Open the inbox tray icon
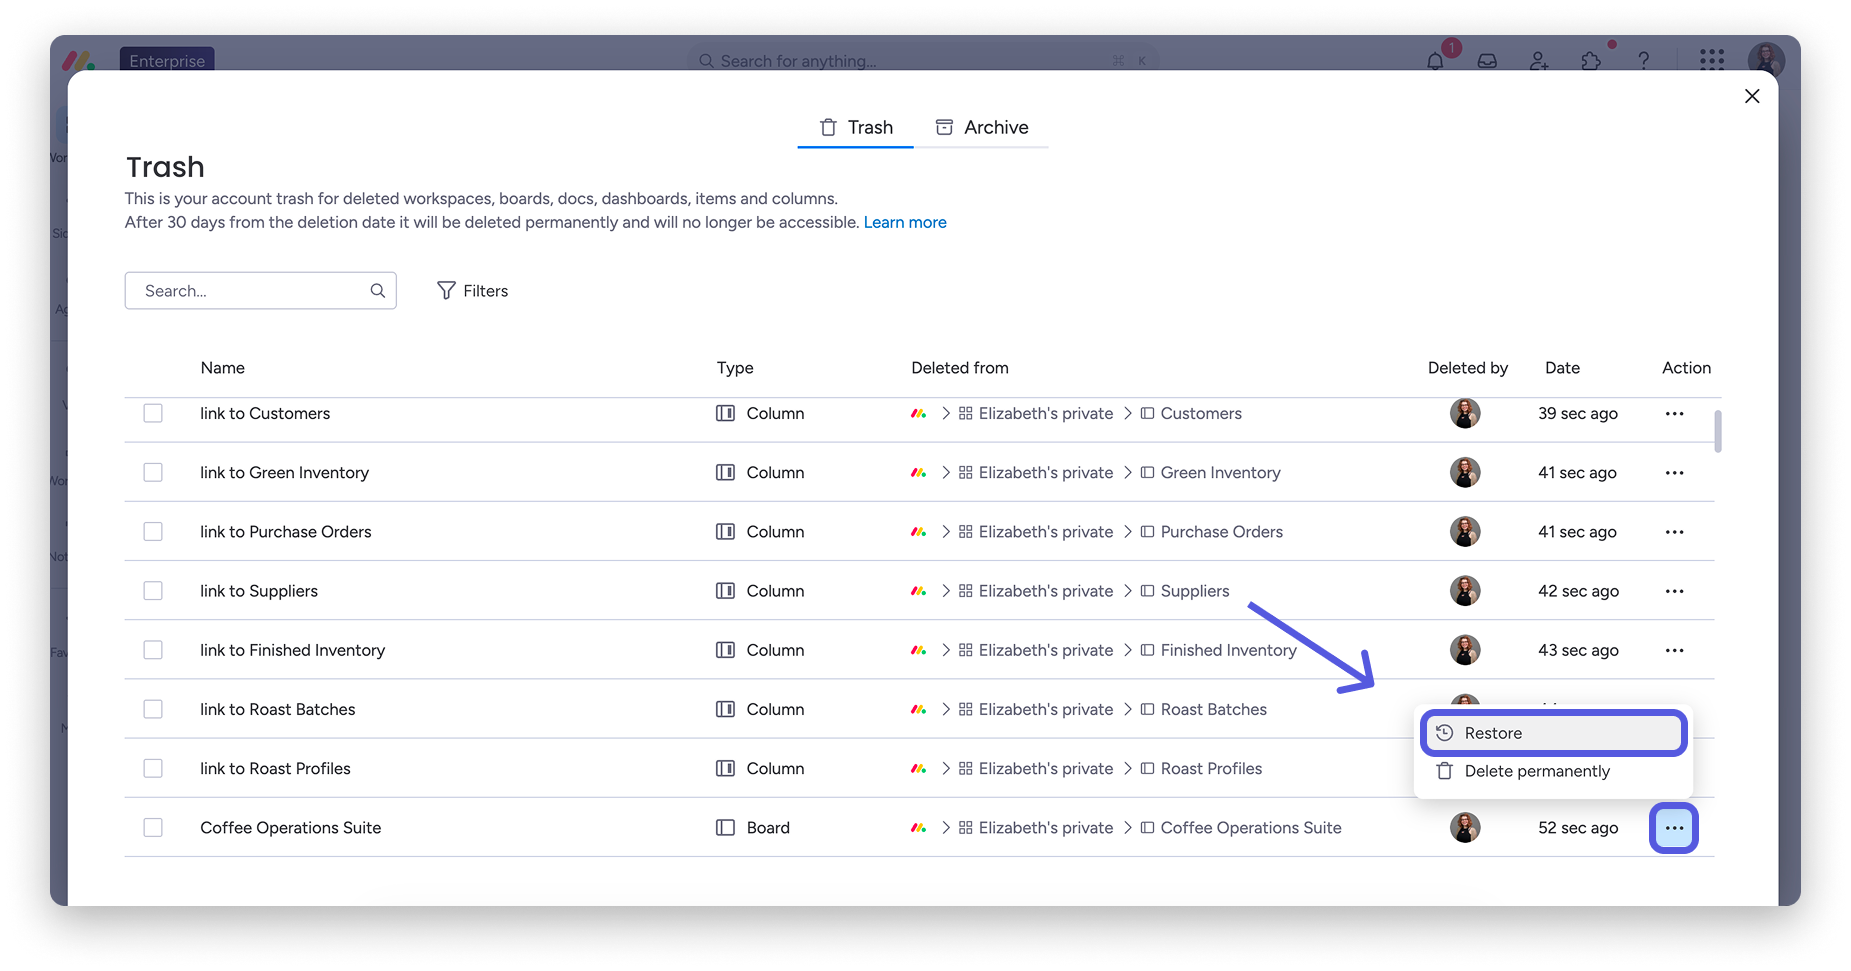The height and width of the screenshot is (971, 1851). pyautogui.click(x=1487, y=61)
